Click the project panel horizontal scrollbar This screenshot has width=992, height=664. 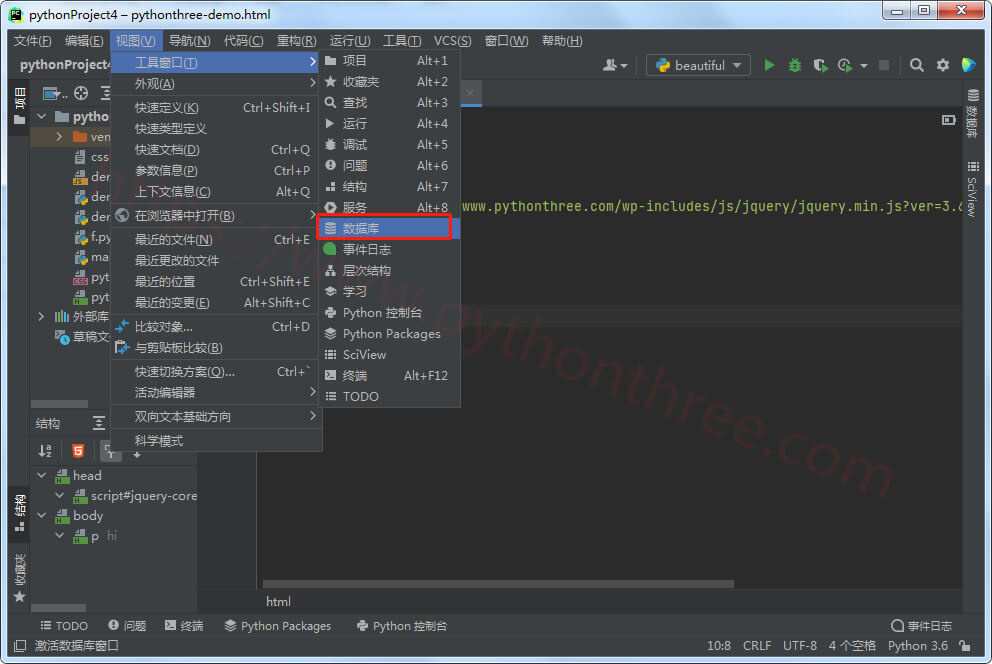59,404
